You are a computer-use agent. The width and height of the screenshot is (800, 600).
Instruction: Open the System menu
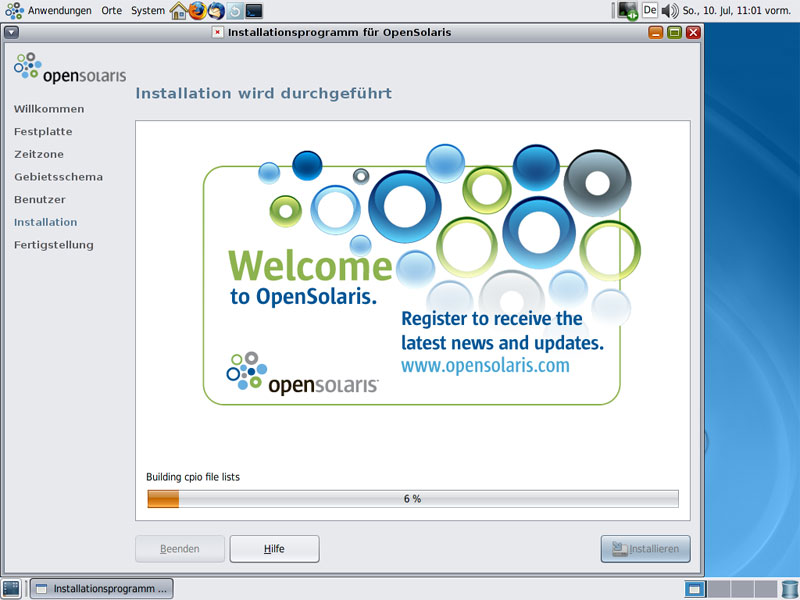pos(148,11)
